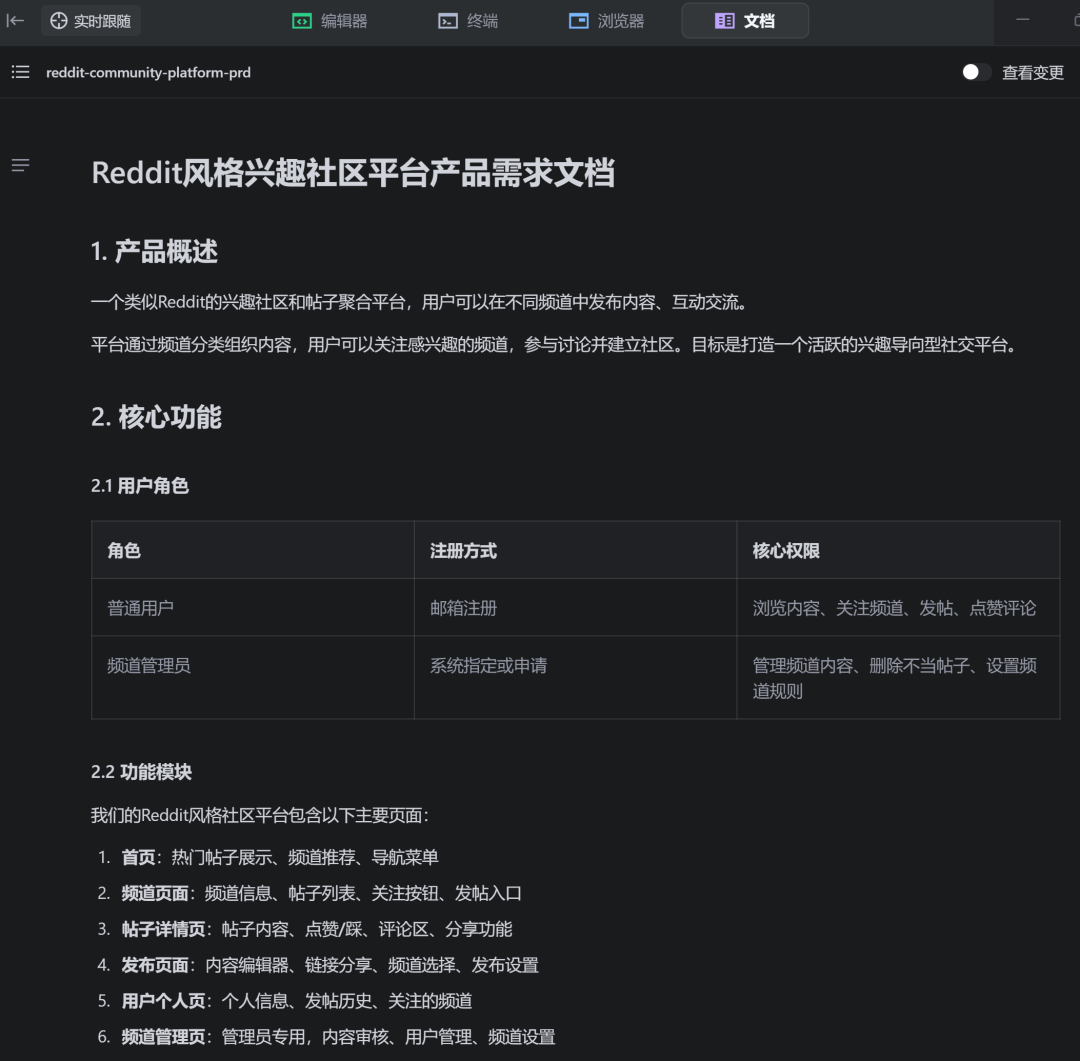The height and width of the screenshot is (1061, 1080).
Task: Click the 注册方式 table header cell
Action: coord(575,550)
